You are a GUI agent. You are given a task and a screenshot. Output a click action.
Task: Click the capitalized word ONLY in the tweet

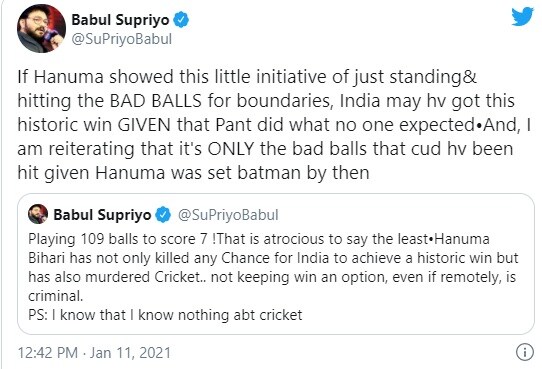click(x=231, y=149)
